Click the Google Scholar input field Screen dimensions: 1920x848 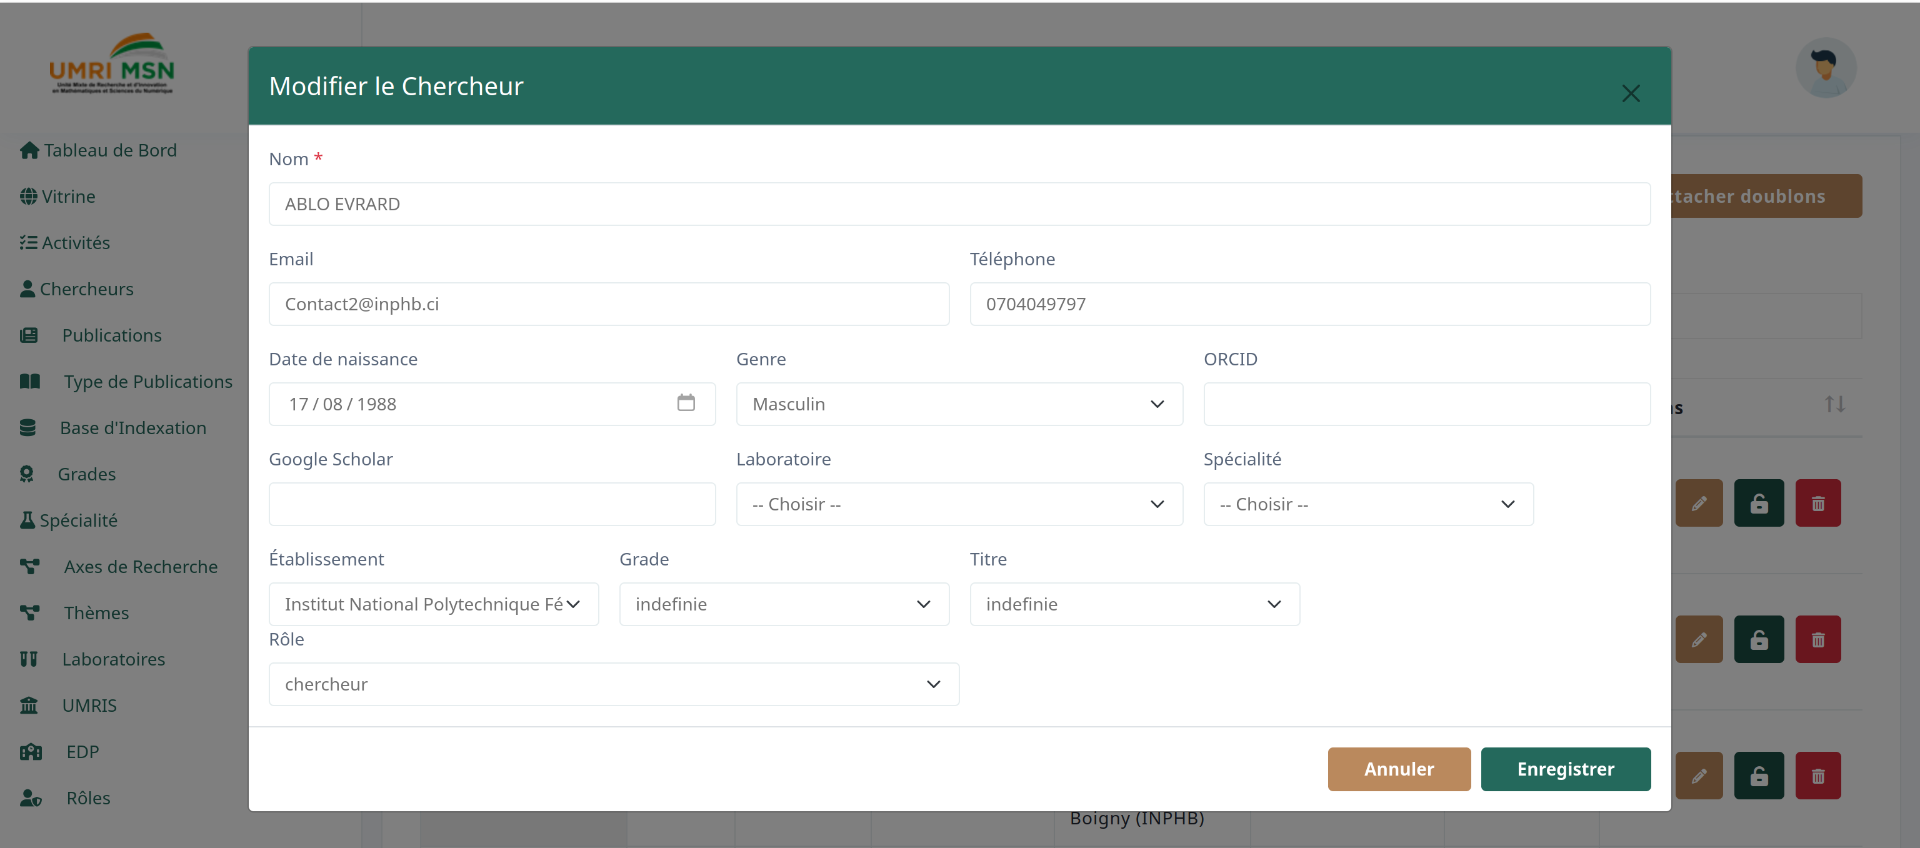pos(492,504)
